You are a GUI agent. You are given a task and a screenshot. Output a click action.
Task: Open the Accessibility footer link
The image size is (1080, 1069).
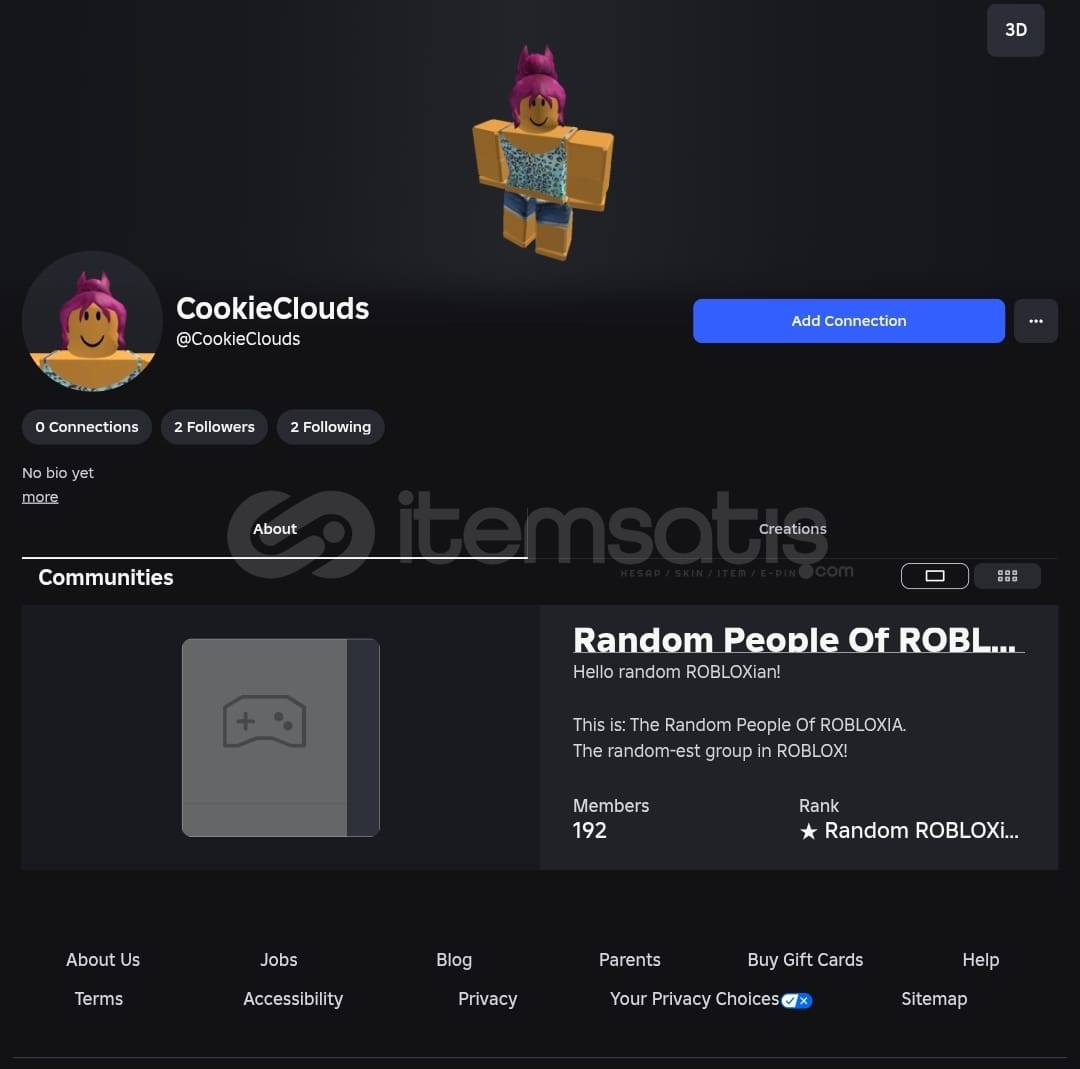coord(293,999)
